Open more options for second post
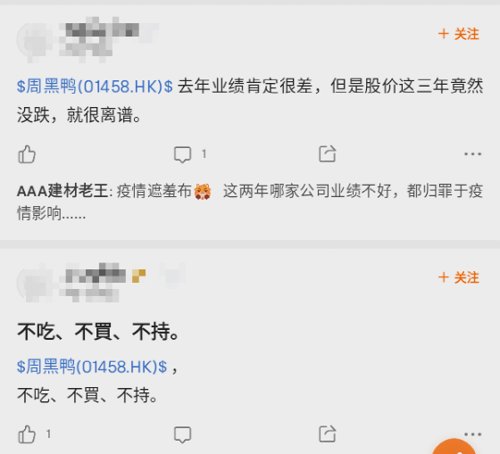500x454 pixels. click(x=473, y=434)
